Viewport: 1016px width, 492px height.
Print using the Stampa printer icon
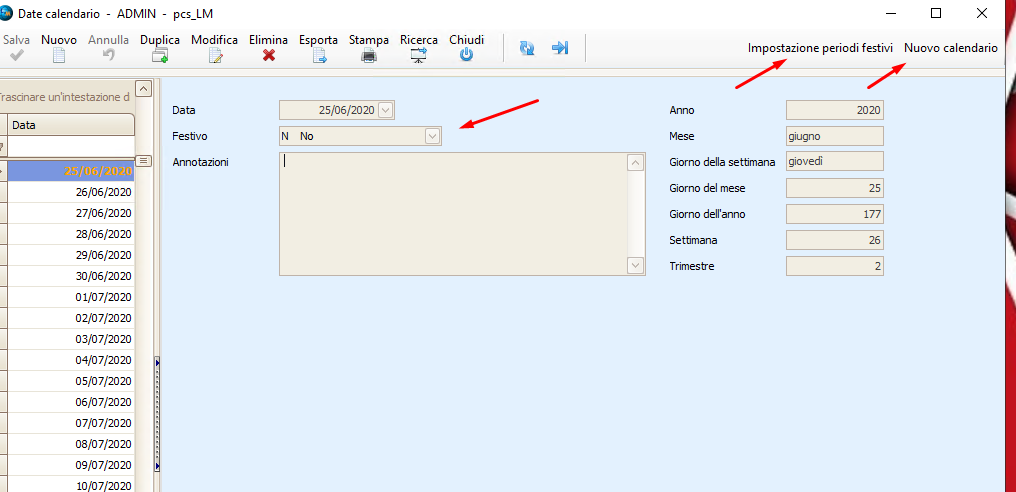369,56
